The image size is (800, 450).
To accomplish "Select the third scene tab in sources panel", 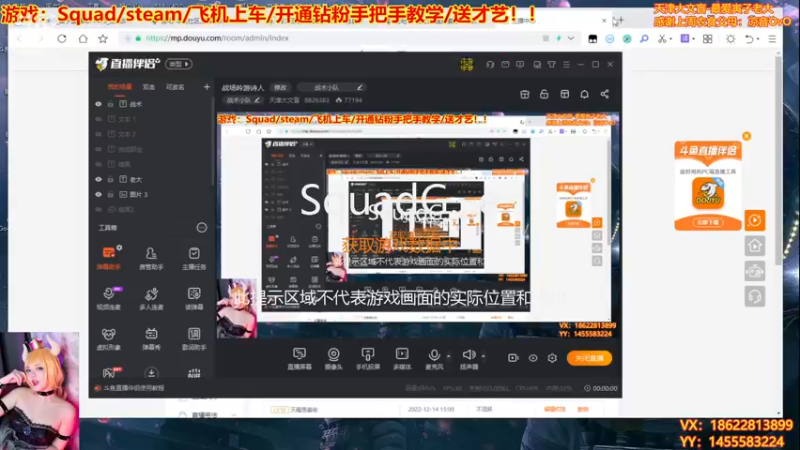I will tap(175, 87).
